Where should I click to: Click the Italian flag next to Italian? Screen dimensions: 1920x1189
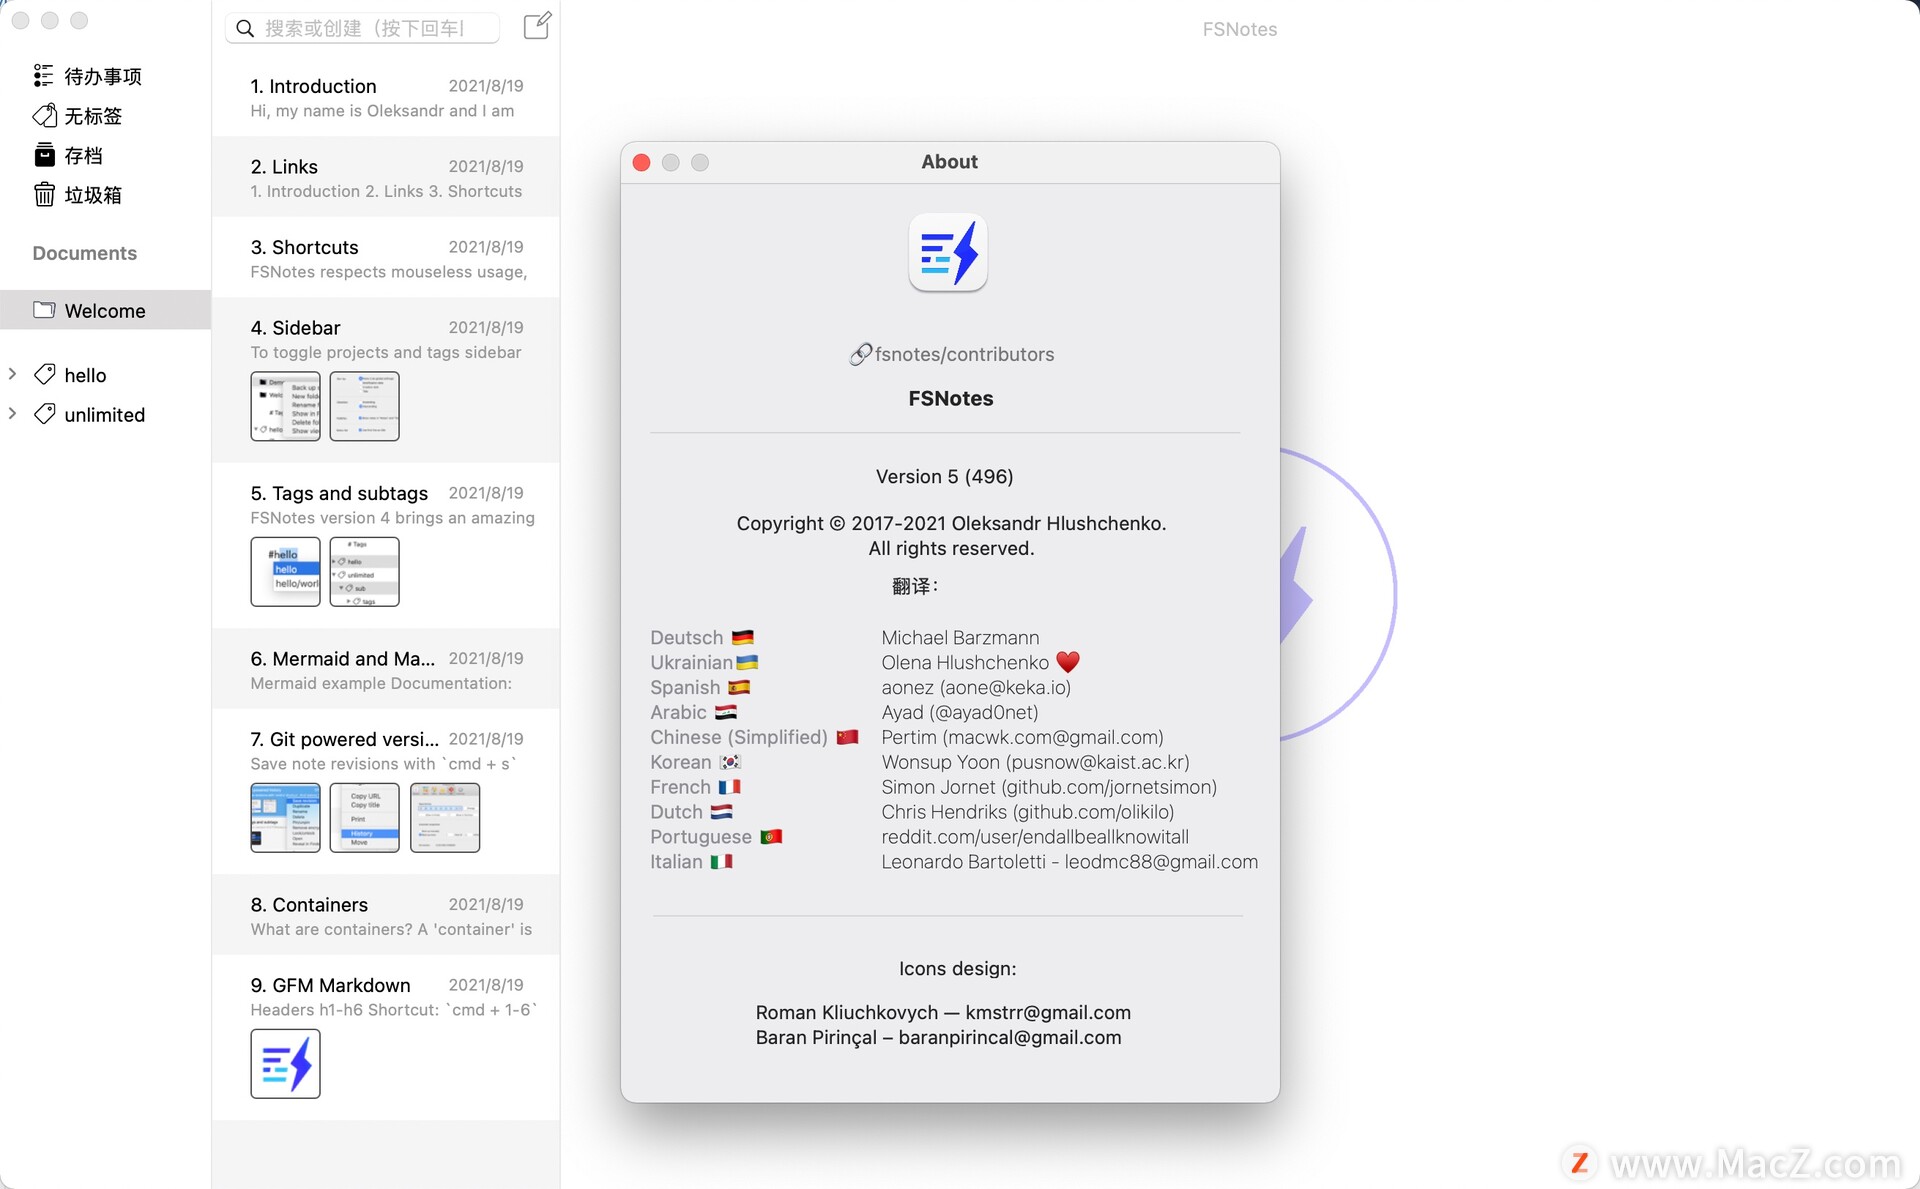pos(721,861)
